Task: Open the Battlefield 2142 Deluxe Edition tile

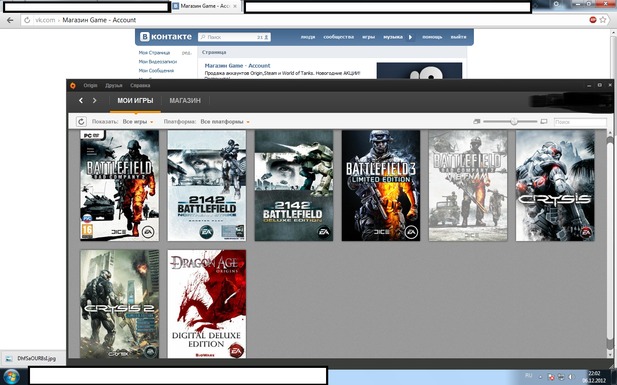Action: point(294,185)
